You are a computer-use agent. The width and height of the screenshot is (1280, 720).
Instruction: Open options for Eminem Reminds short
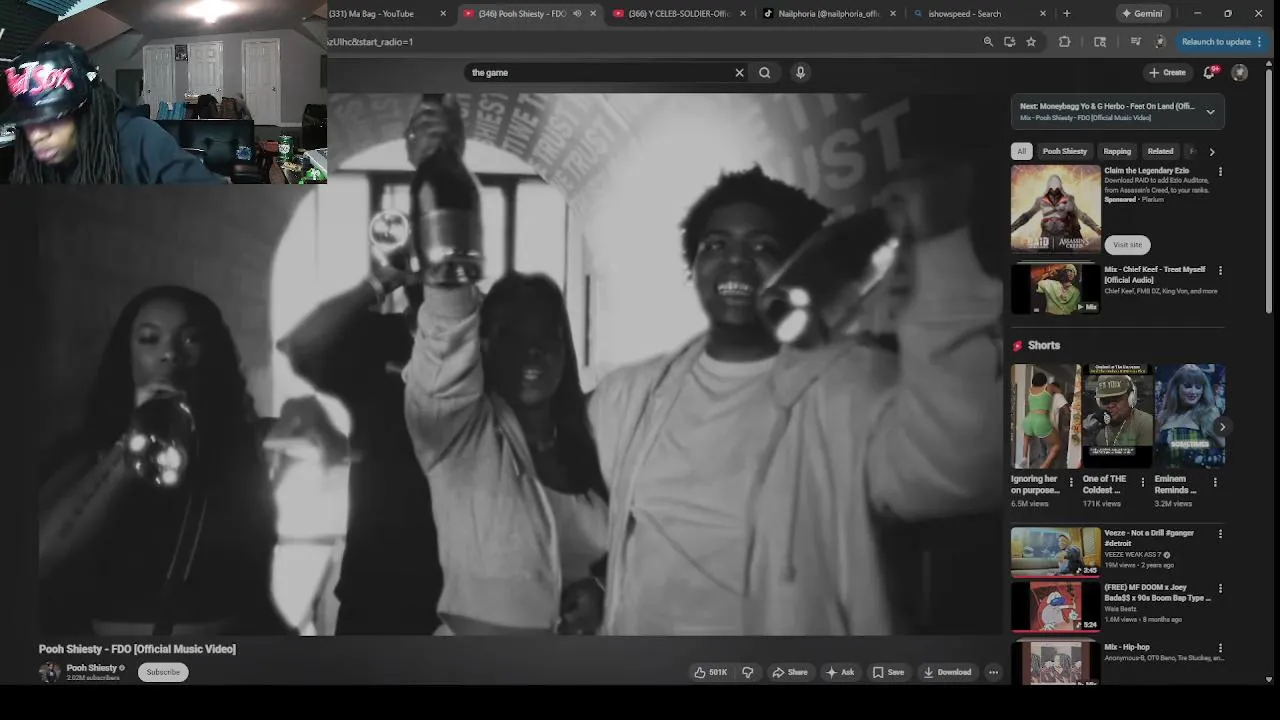pos(1215,482)
